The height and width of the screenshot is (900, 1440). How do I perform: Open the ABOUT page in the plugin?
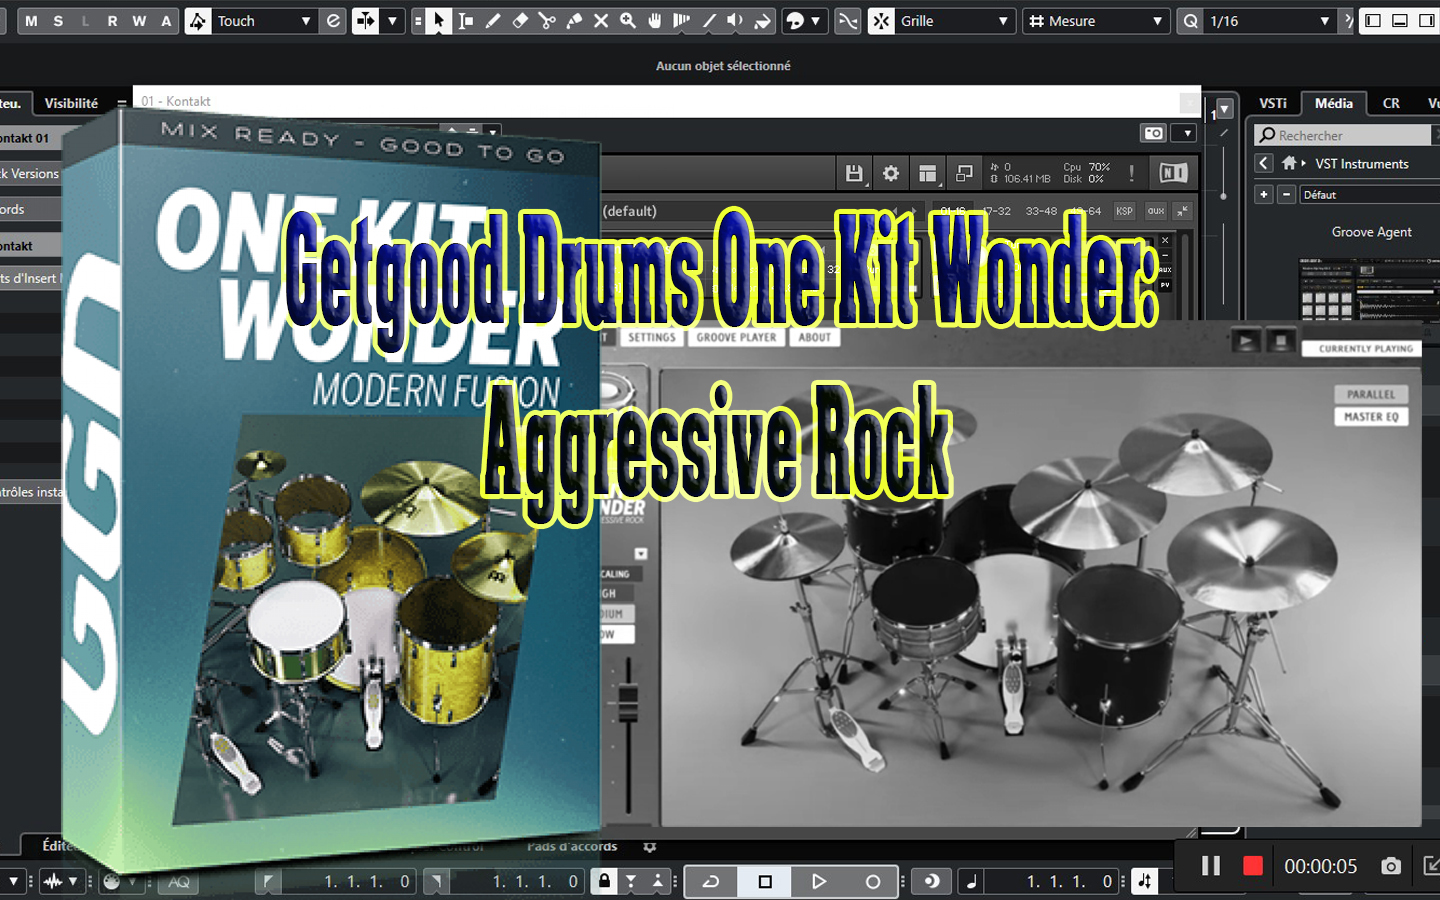tap(815, 338)
